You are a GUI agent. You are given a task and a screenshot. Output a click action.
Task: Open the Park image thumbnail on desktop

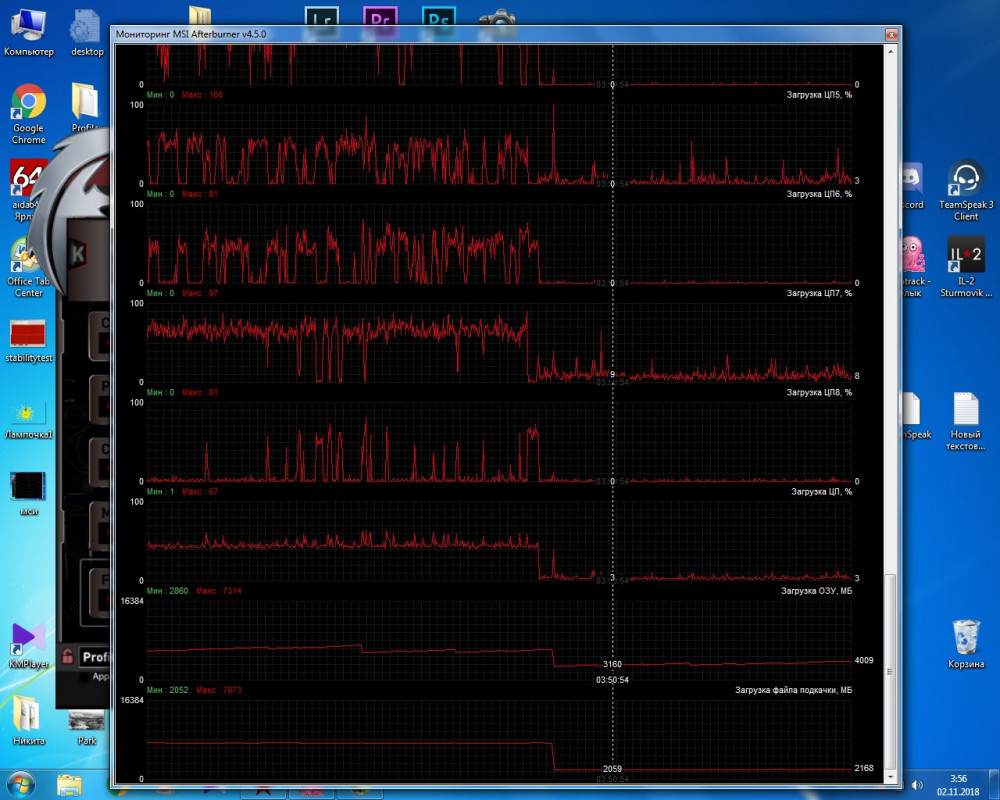click(x=87, y=719)
